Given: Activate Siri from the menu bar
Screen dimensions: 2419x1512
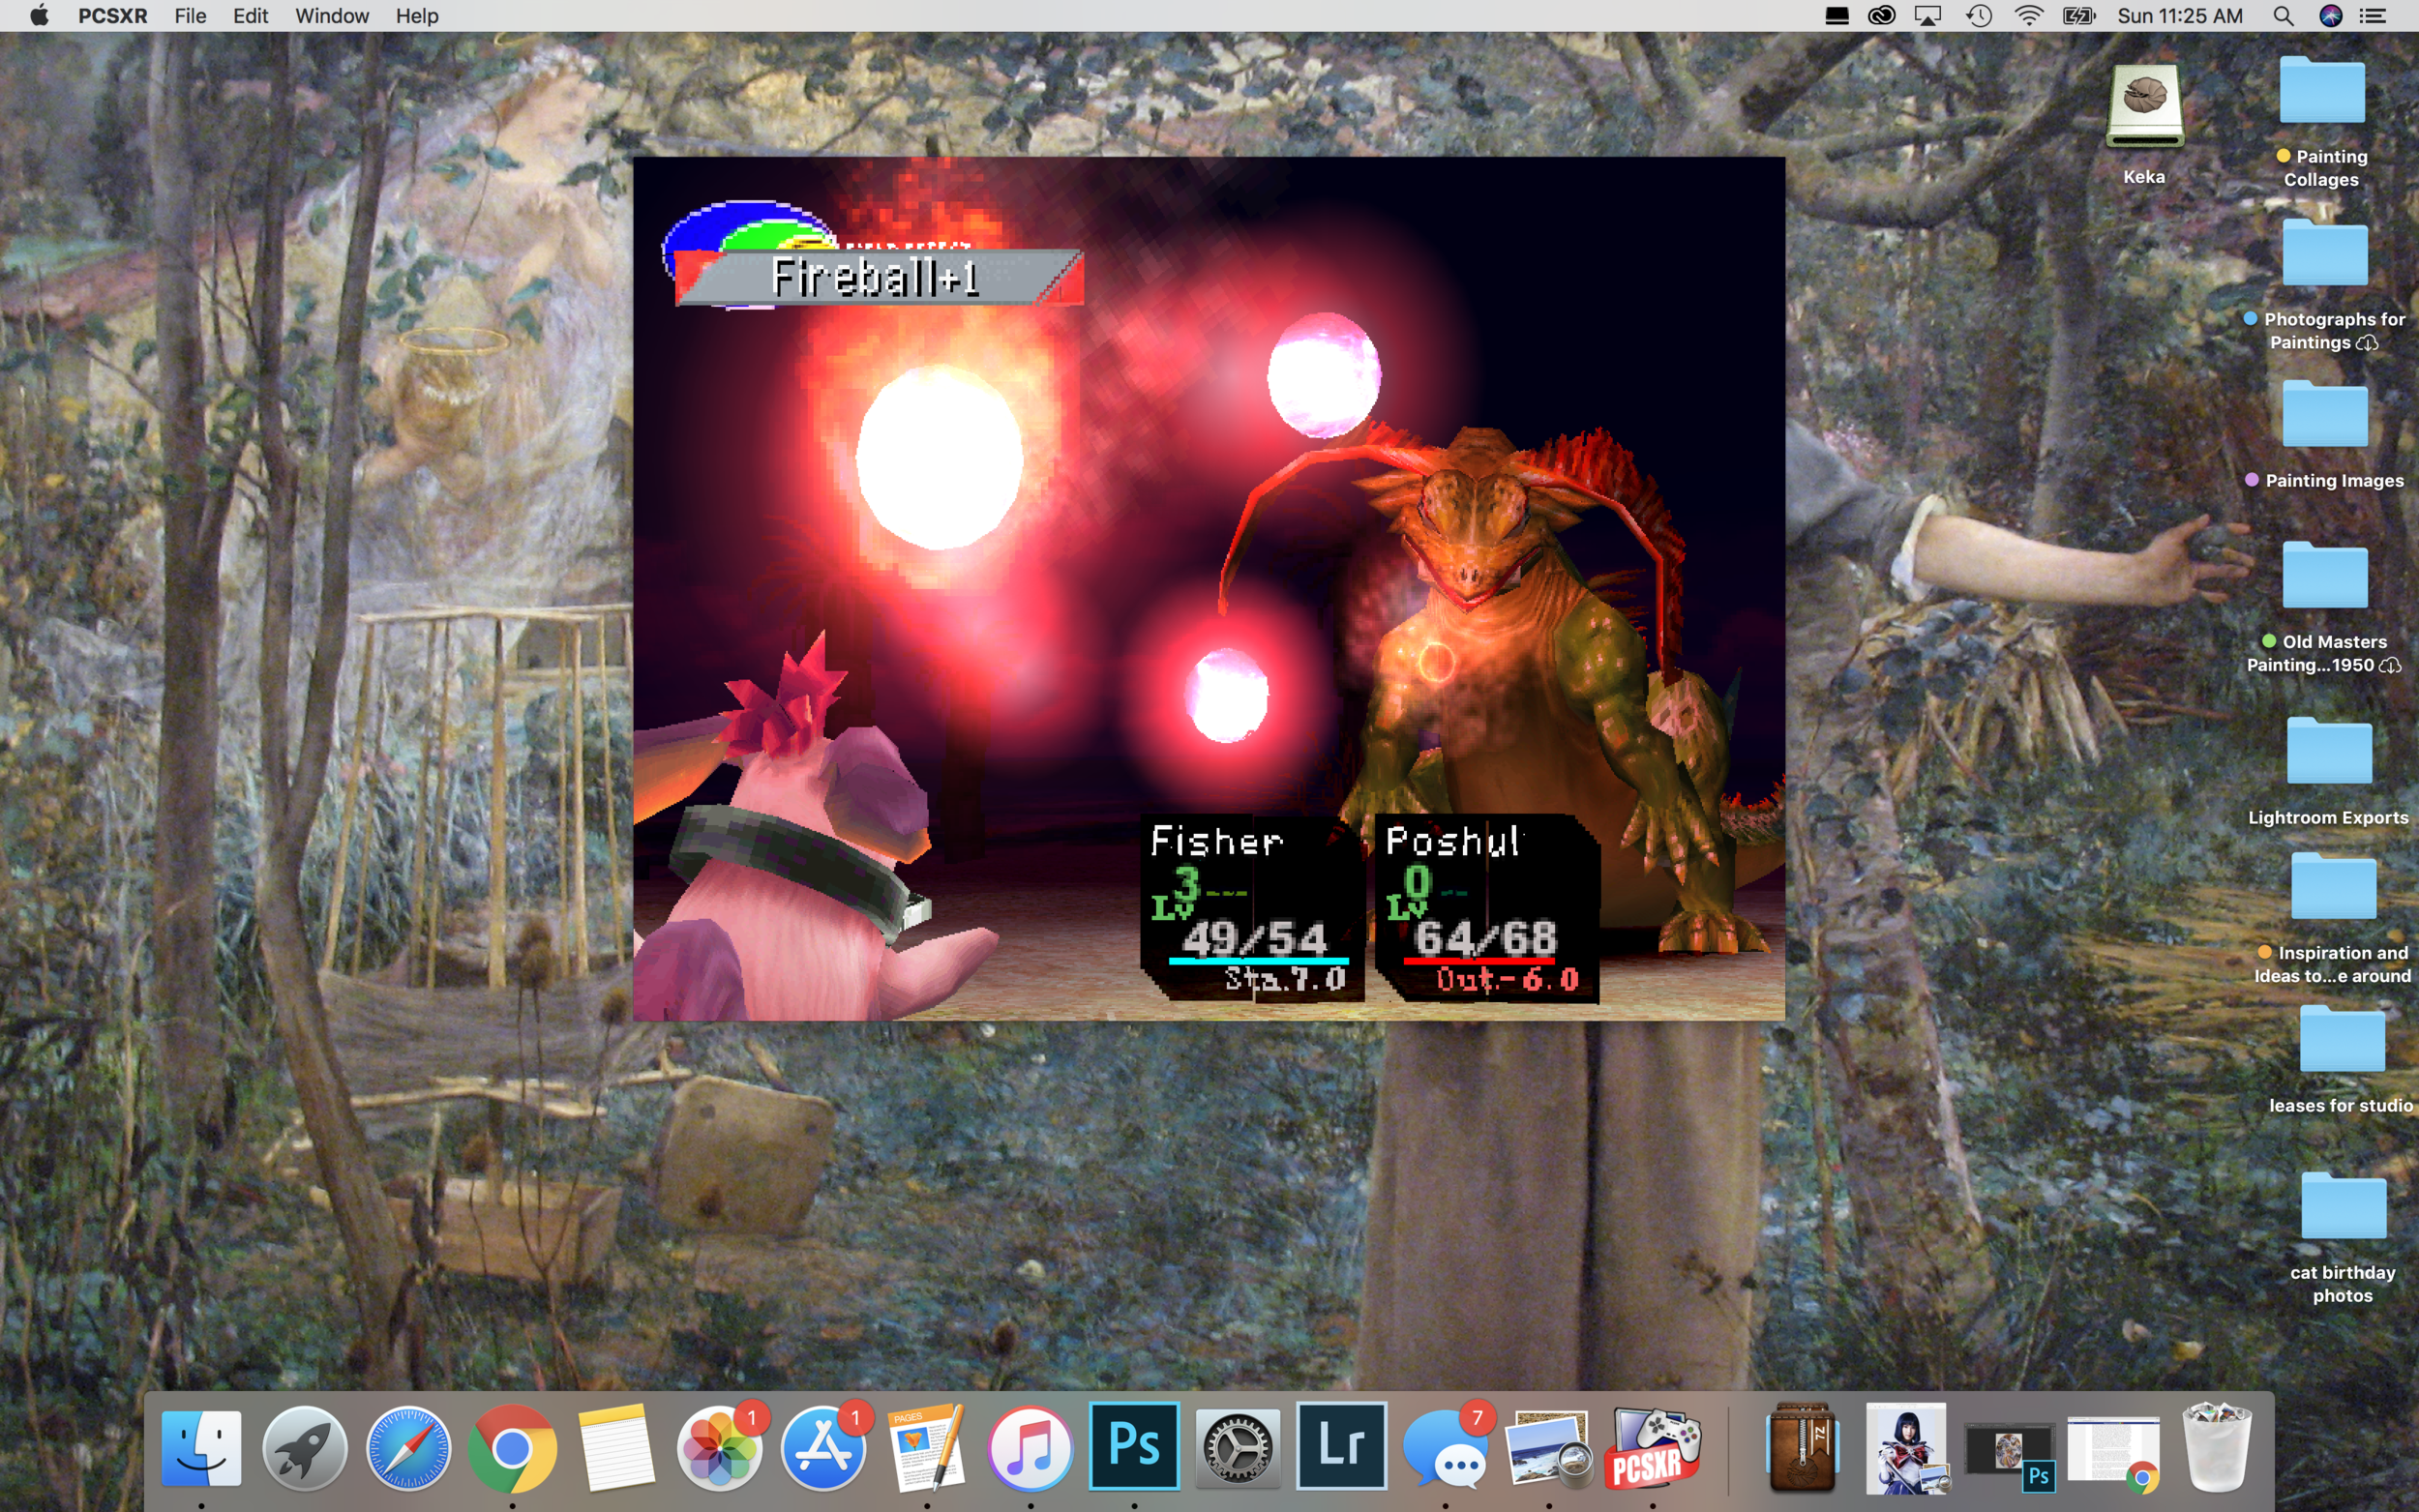Looking at the screenshot, I should 2331,16.
